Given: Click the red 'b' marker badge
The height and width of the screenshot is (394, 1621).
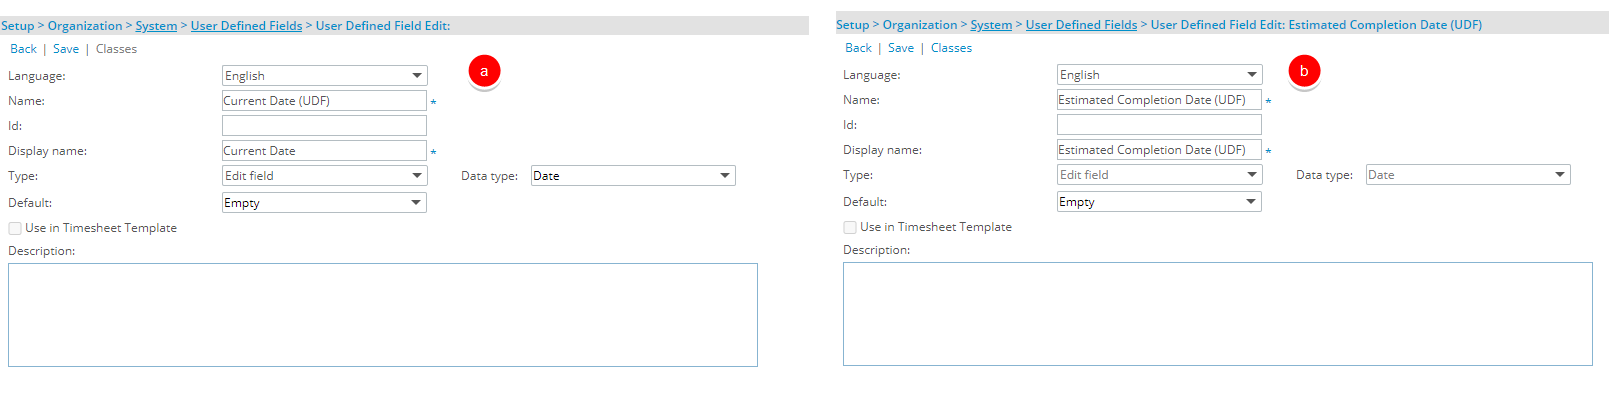Looking at the screenshot, I should (x=1304, y=71).
